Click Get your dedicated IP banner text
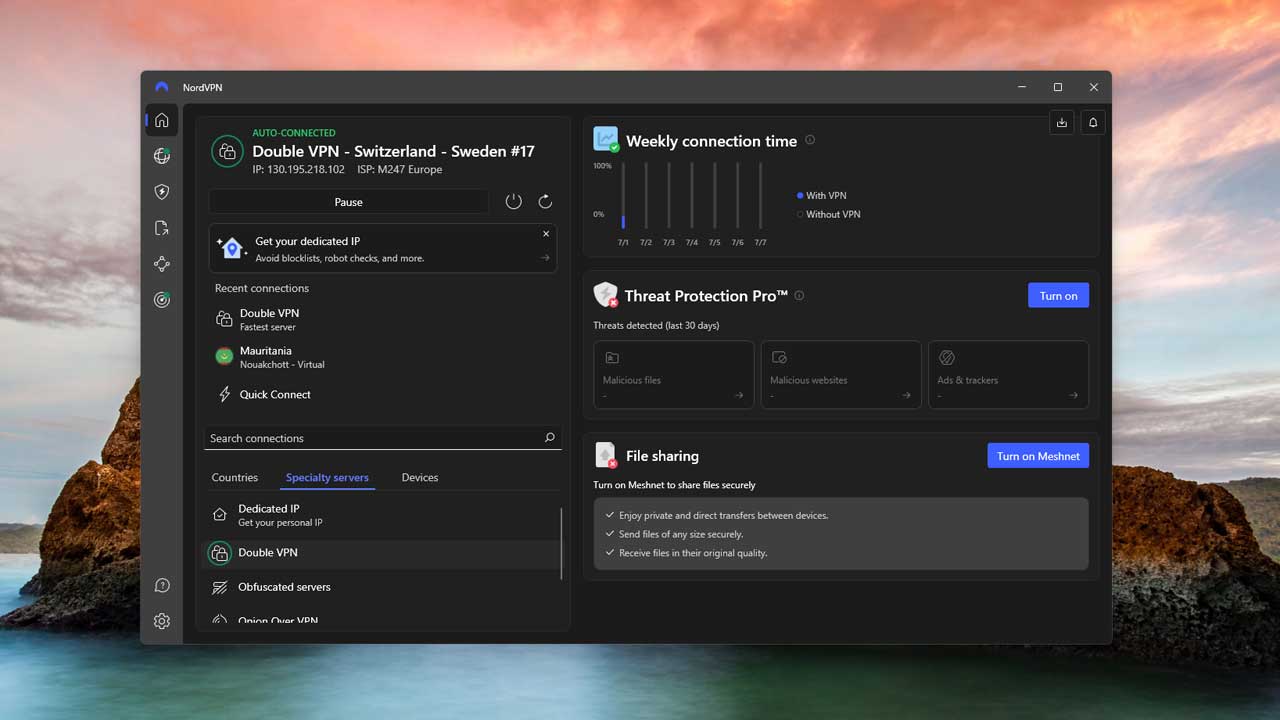 [x=307, y=241]
